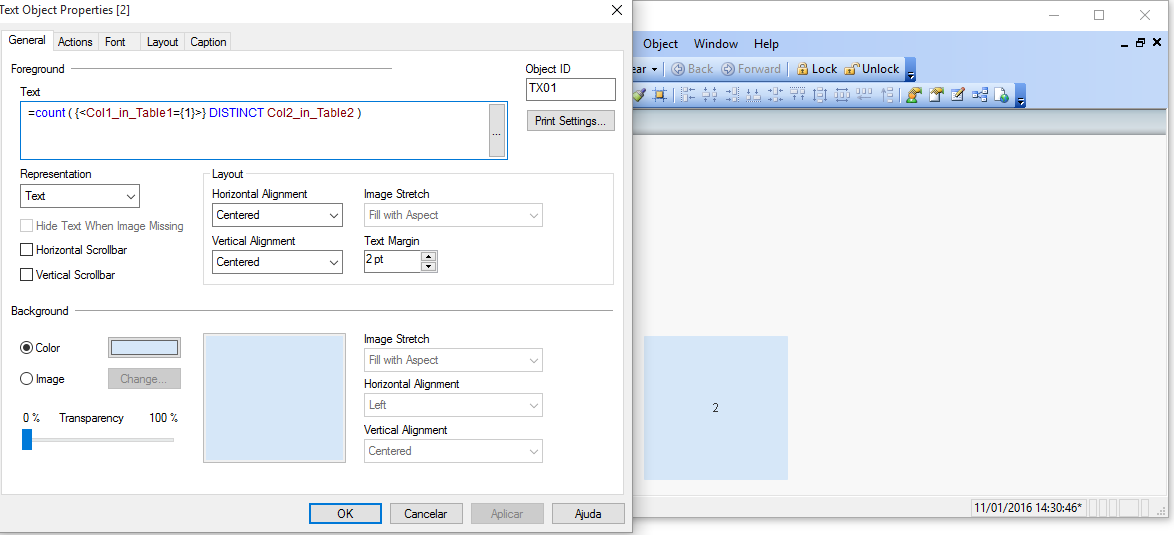The image size is (1174, 535).
Task: Expand the Representation dropdown
Action: [x=80, y=196]
